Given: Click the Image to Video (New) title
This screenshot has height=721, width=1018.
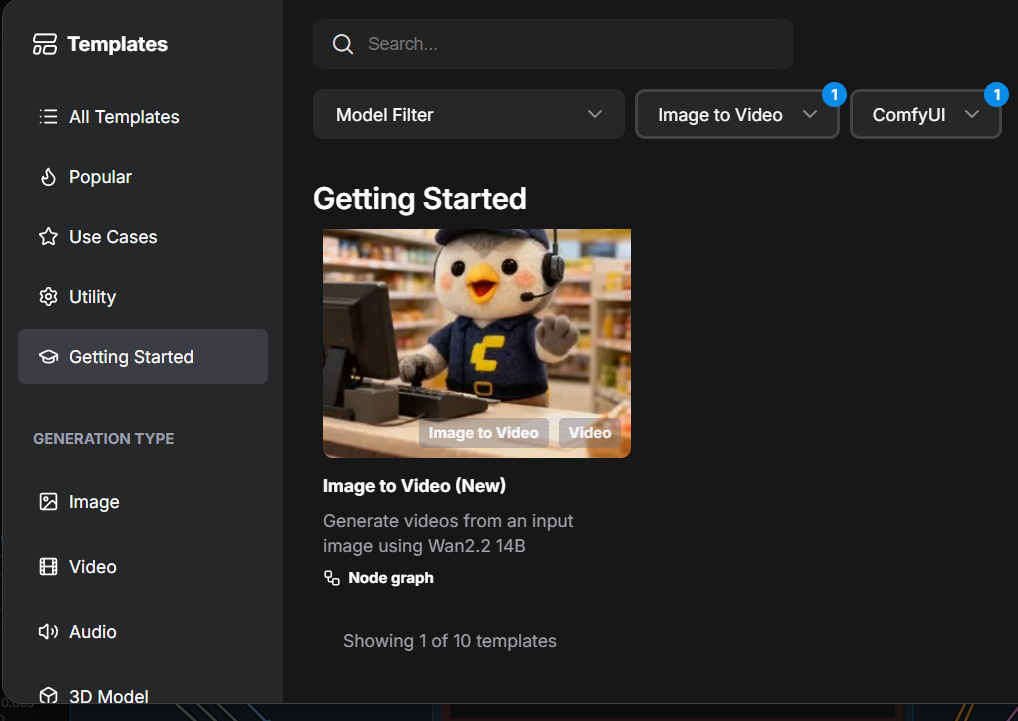Looking at the screenshot, I should click(414, 485).
